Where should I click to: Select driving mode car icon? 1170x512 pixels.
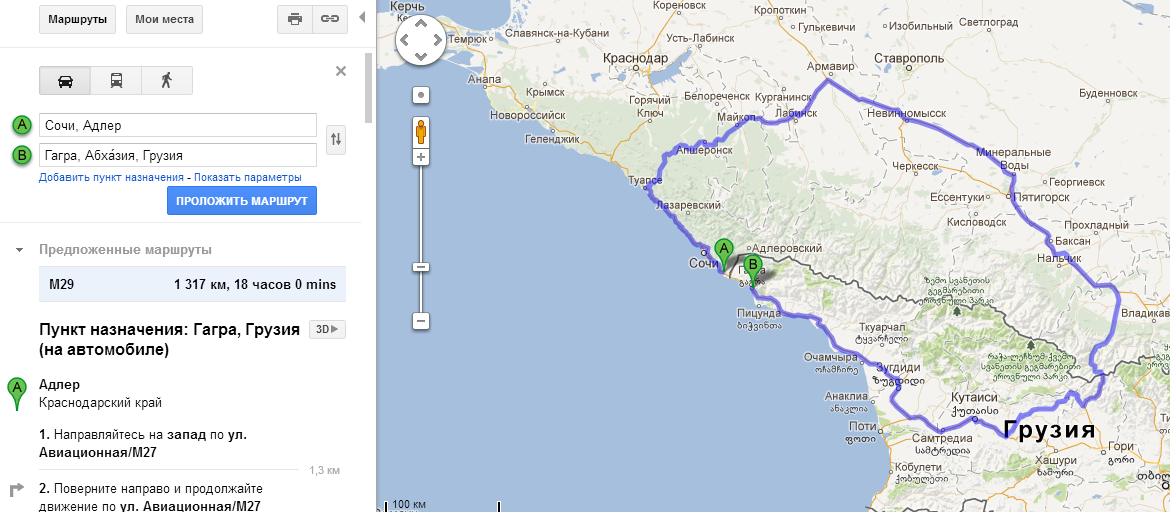click(65, 81)
